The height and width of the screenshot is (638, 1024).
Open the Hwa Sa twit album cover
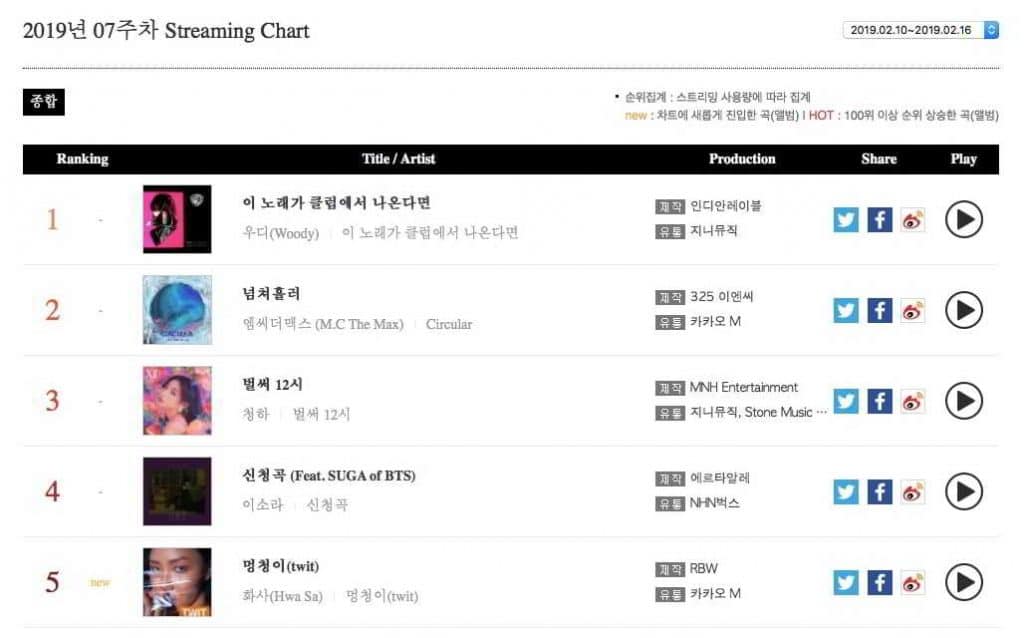[x=177, y=582]
